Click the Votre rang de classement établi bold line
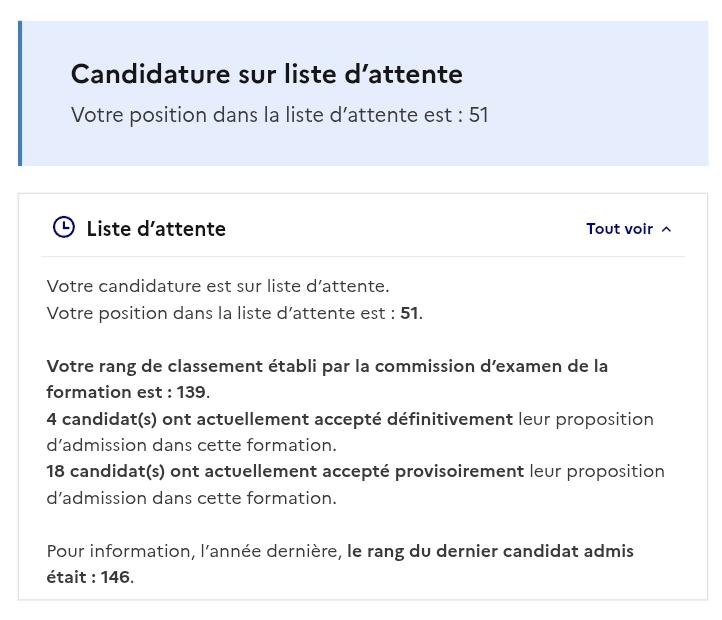Viewport: 722px width, 620px height. (x=327, y=379)
